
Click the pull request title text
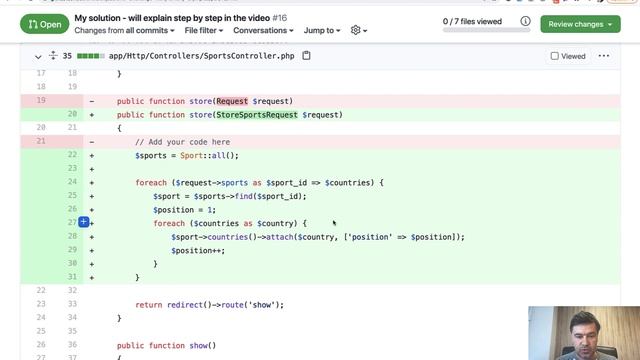click(x=172, y=18)
